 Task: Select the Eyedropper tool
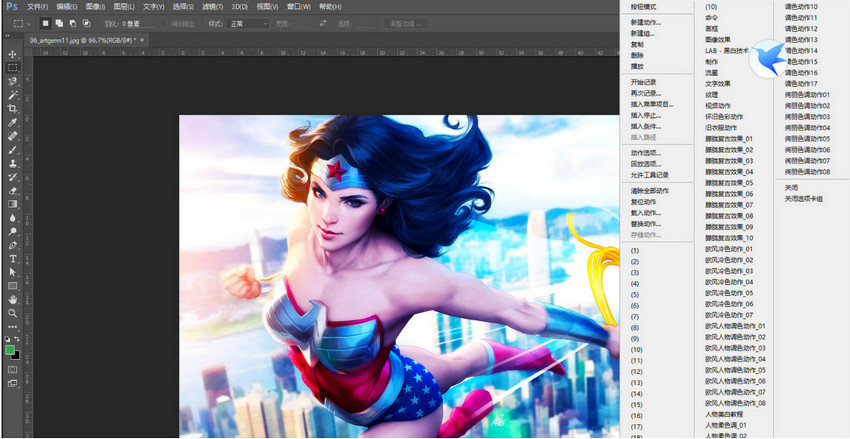(x=12, y=122)
